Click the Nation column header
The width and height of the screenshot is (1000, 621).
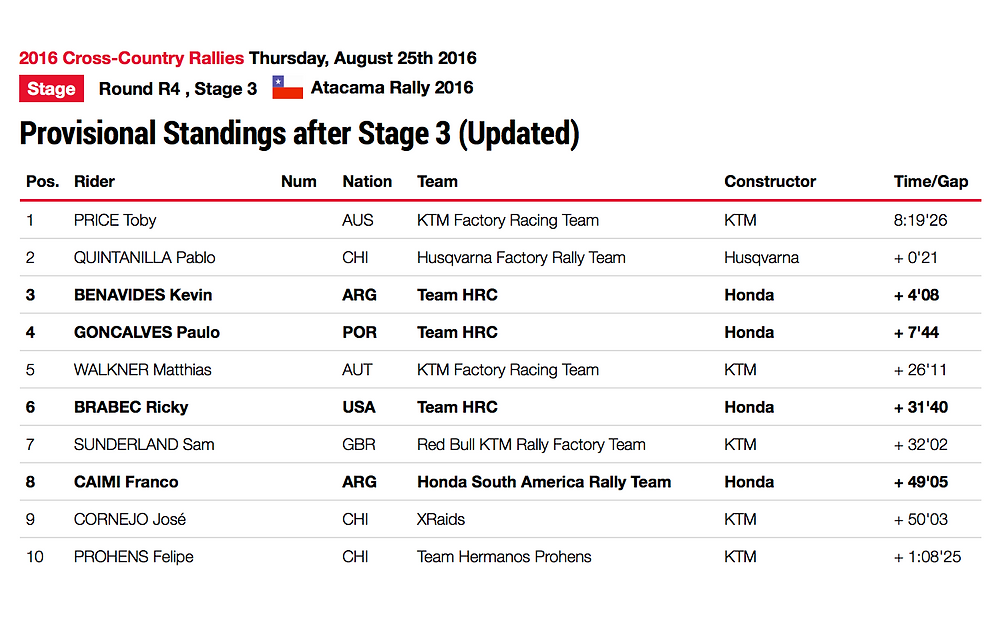click(x=367, y=181)
